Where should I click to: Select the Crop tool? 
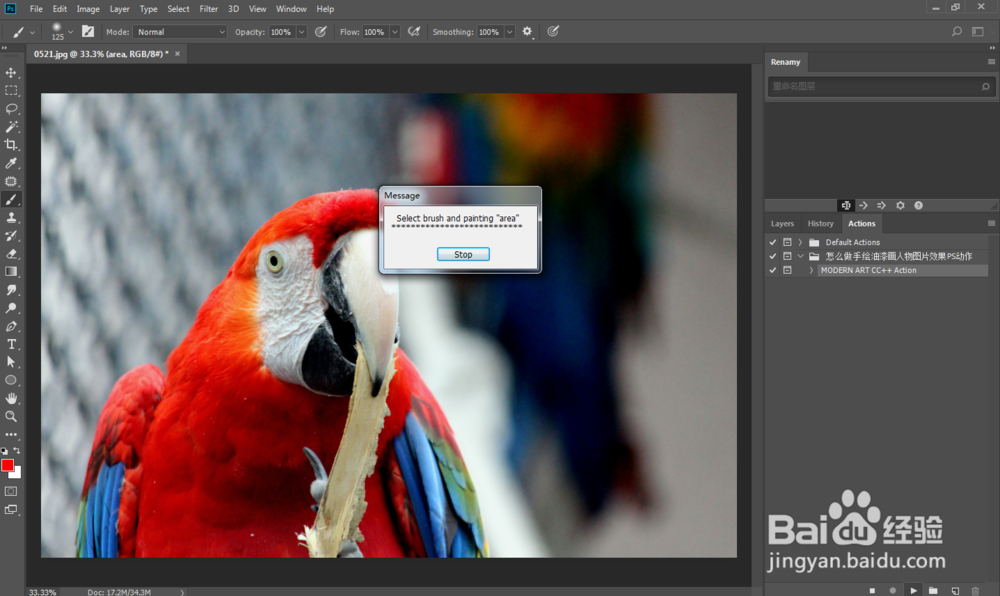(x=11, y=145)
